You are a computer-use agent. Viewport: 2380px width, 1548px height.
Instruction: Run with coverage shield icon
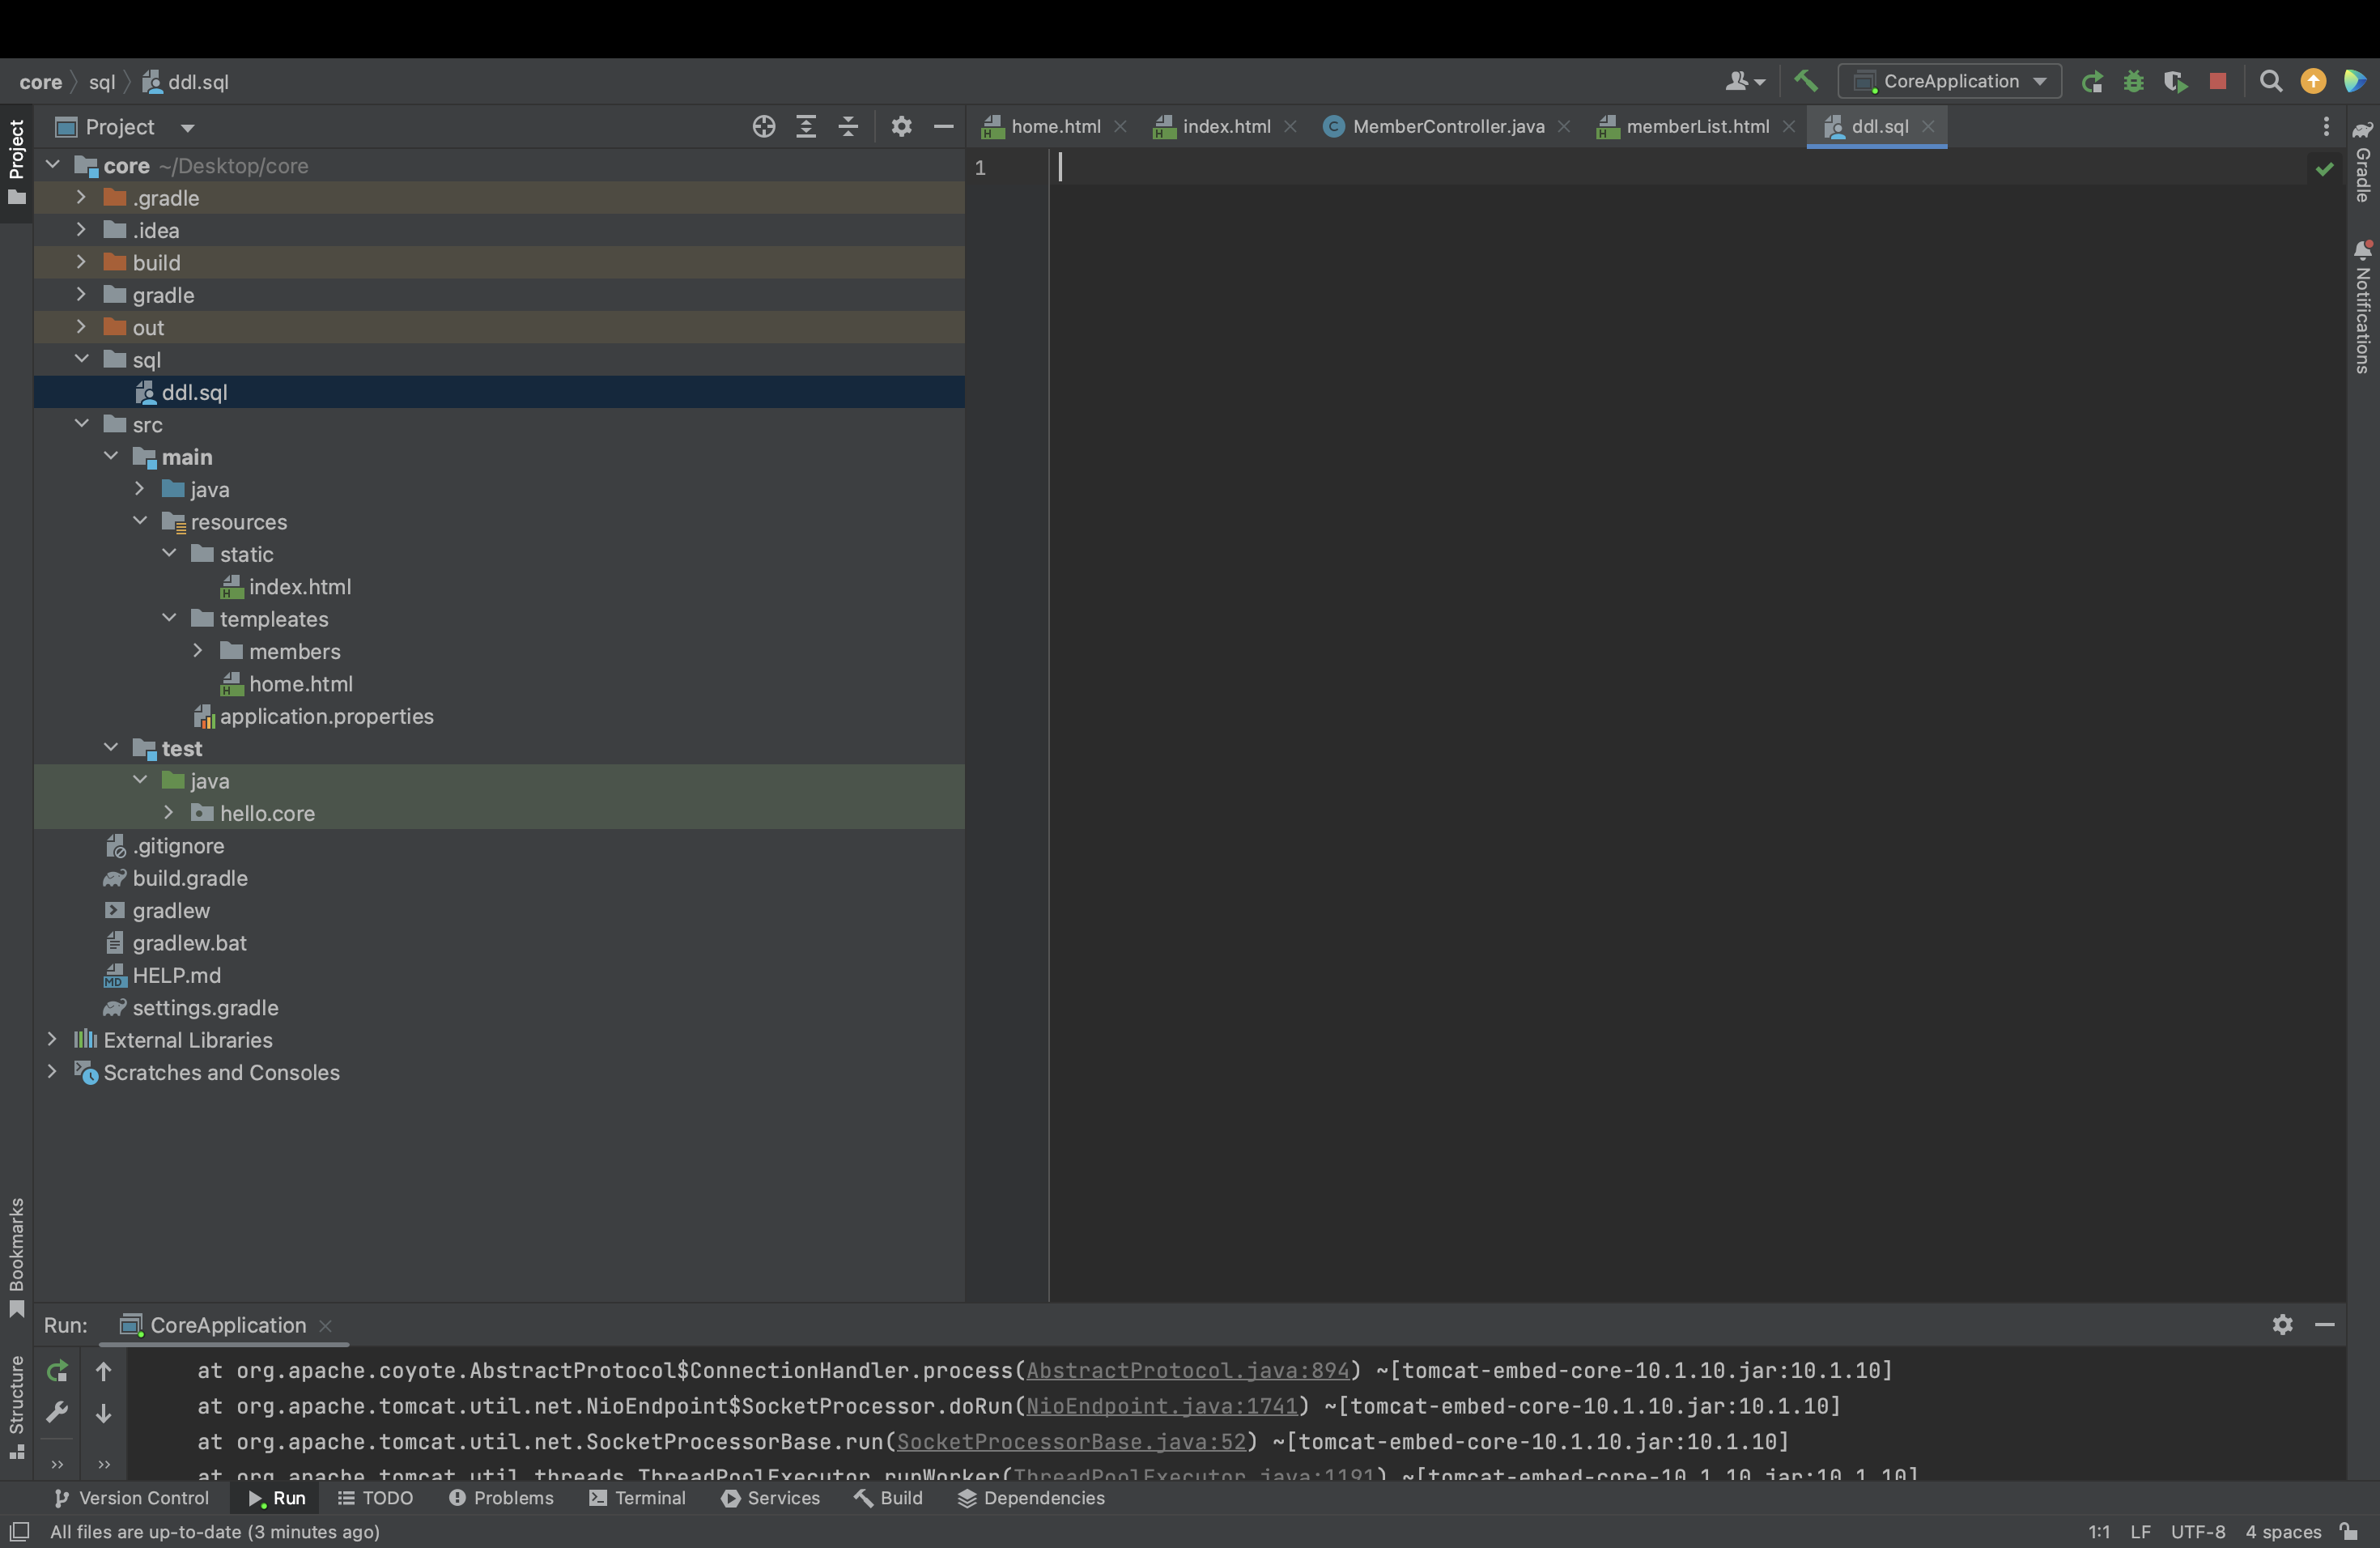tap(2175, 82)
